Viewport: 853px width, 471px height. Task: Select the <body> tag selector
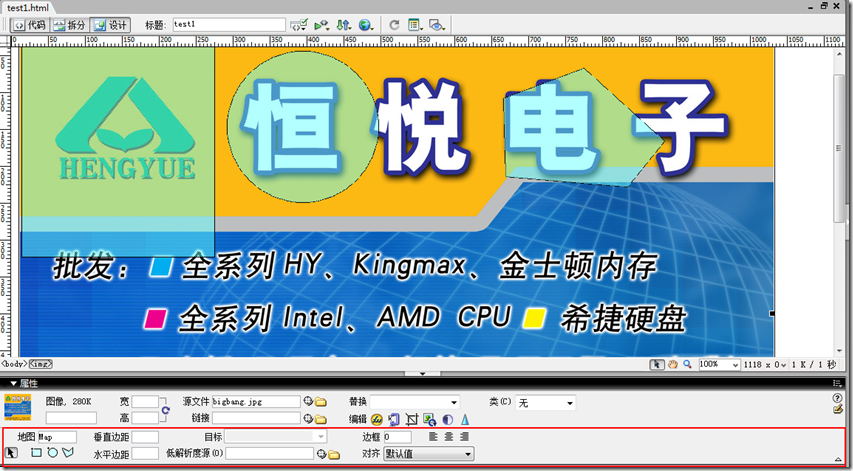[15, 364]
